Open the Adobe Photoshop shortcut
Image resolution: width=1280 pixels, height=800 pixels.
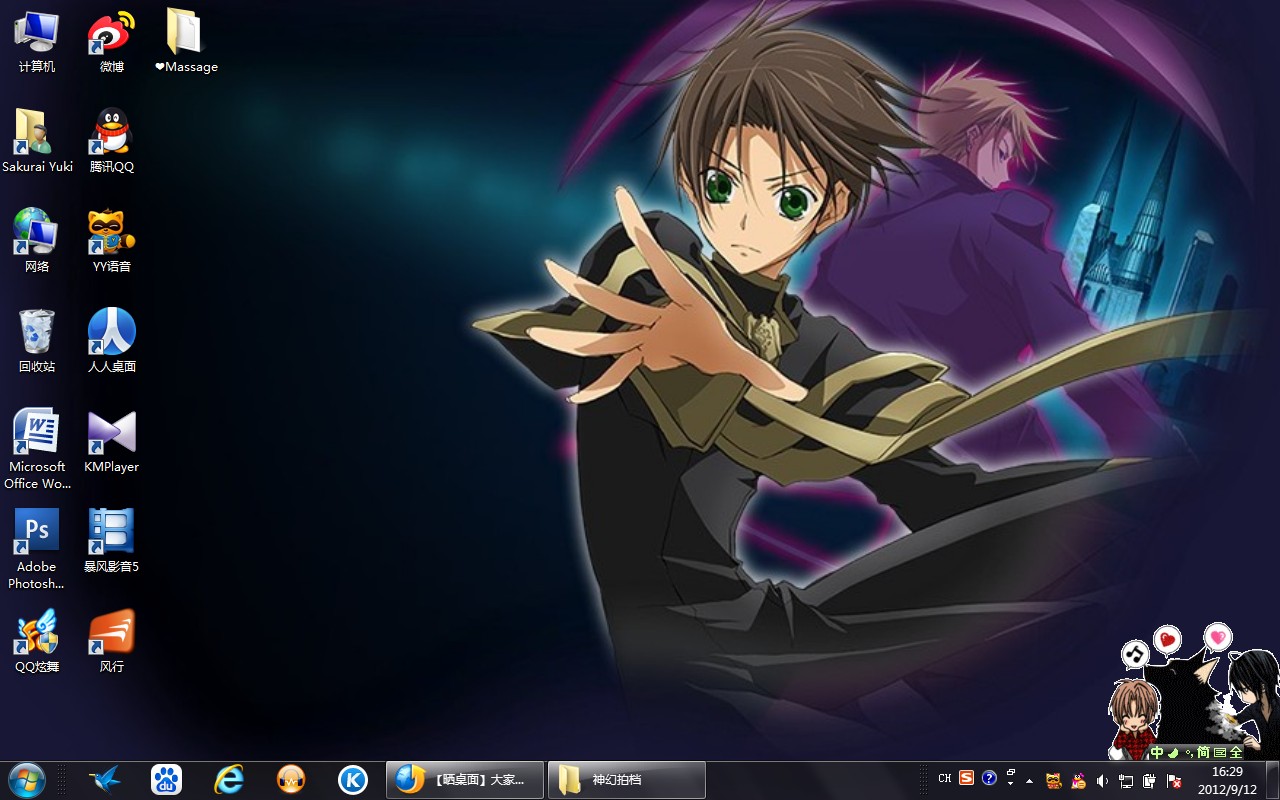pos(36,550)
